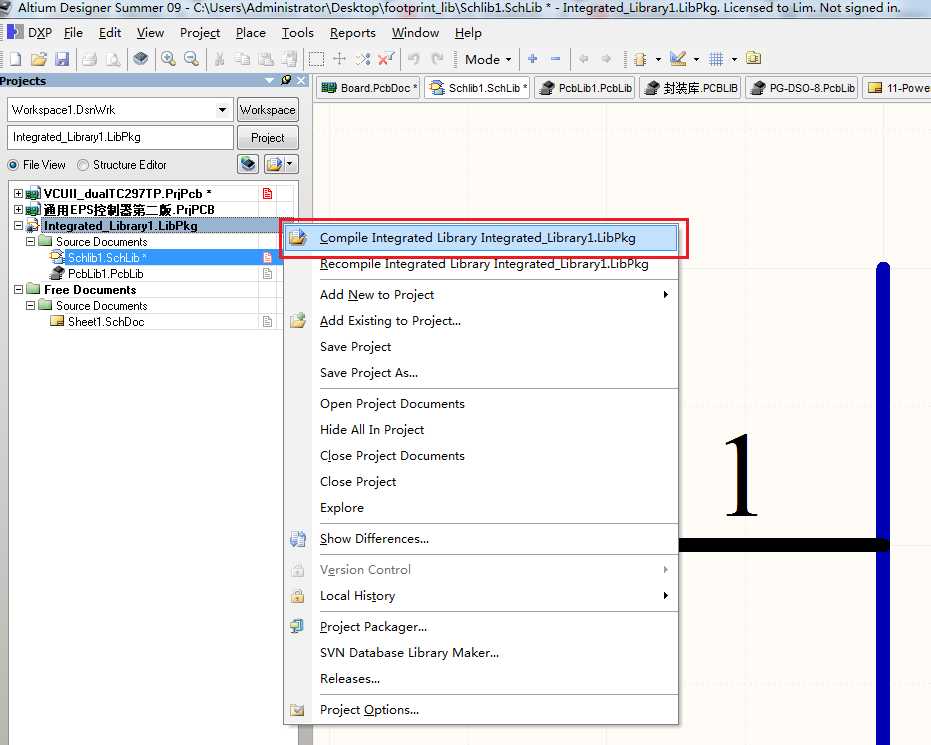Image resolution: width=931 pixels, height=745 pixels.
Task: Click the Redo arrow icon
Action: coord(438,59)
